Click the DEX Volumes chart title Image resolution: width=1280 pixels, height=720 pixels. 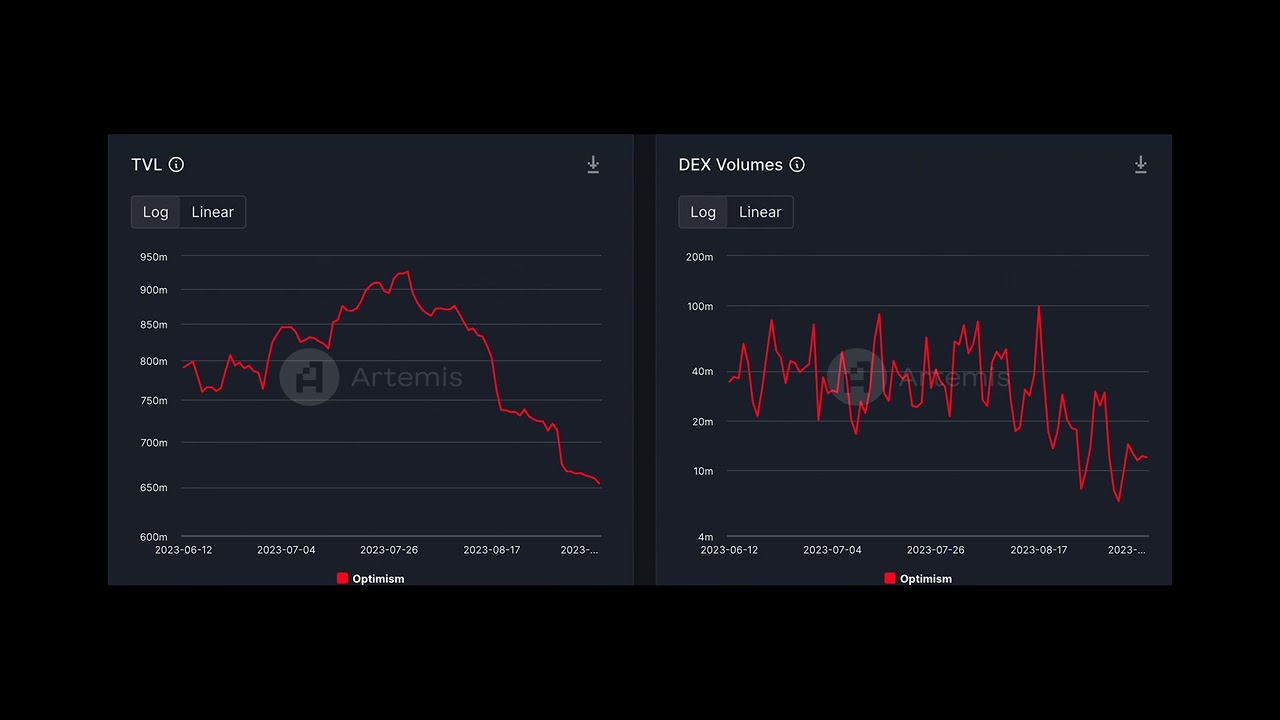[731, 165]
